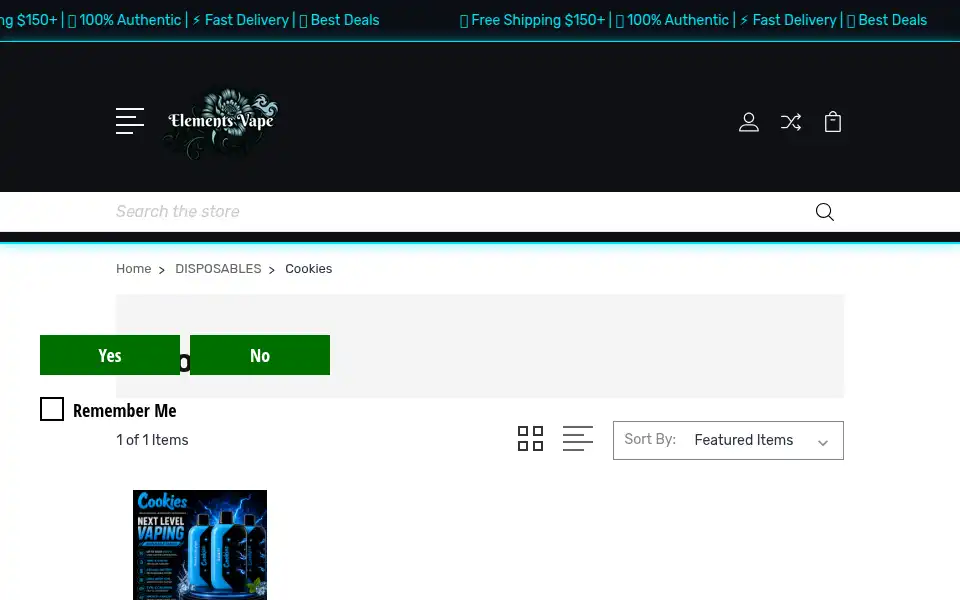Decline age with the No button

point(260,355)
